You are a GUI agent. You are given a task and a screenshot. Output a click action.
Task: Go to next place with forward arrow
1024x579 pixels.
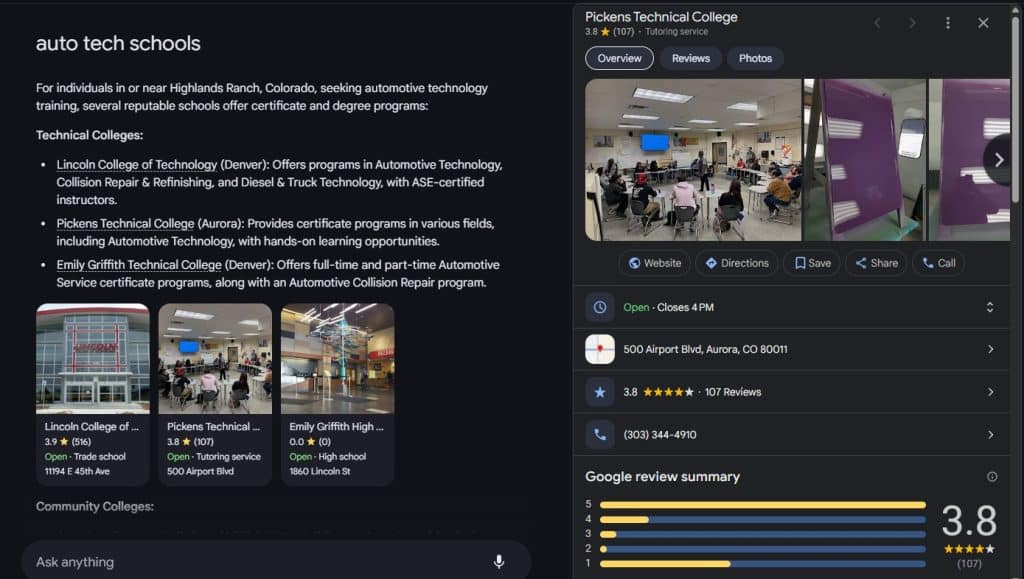[912, 23]
